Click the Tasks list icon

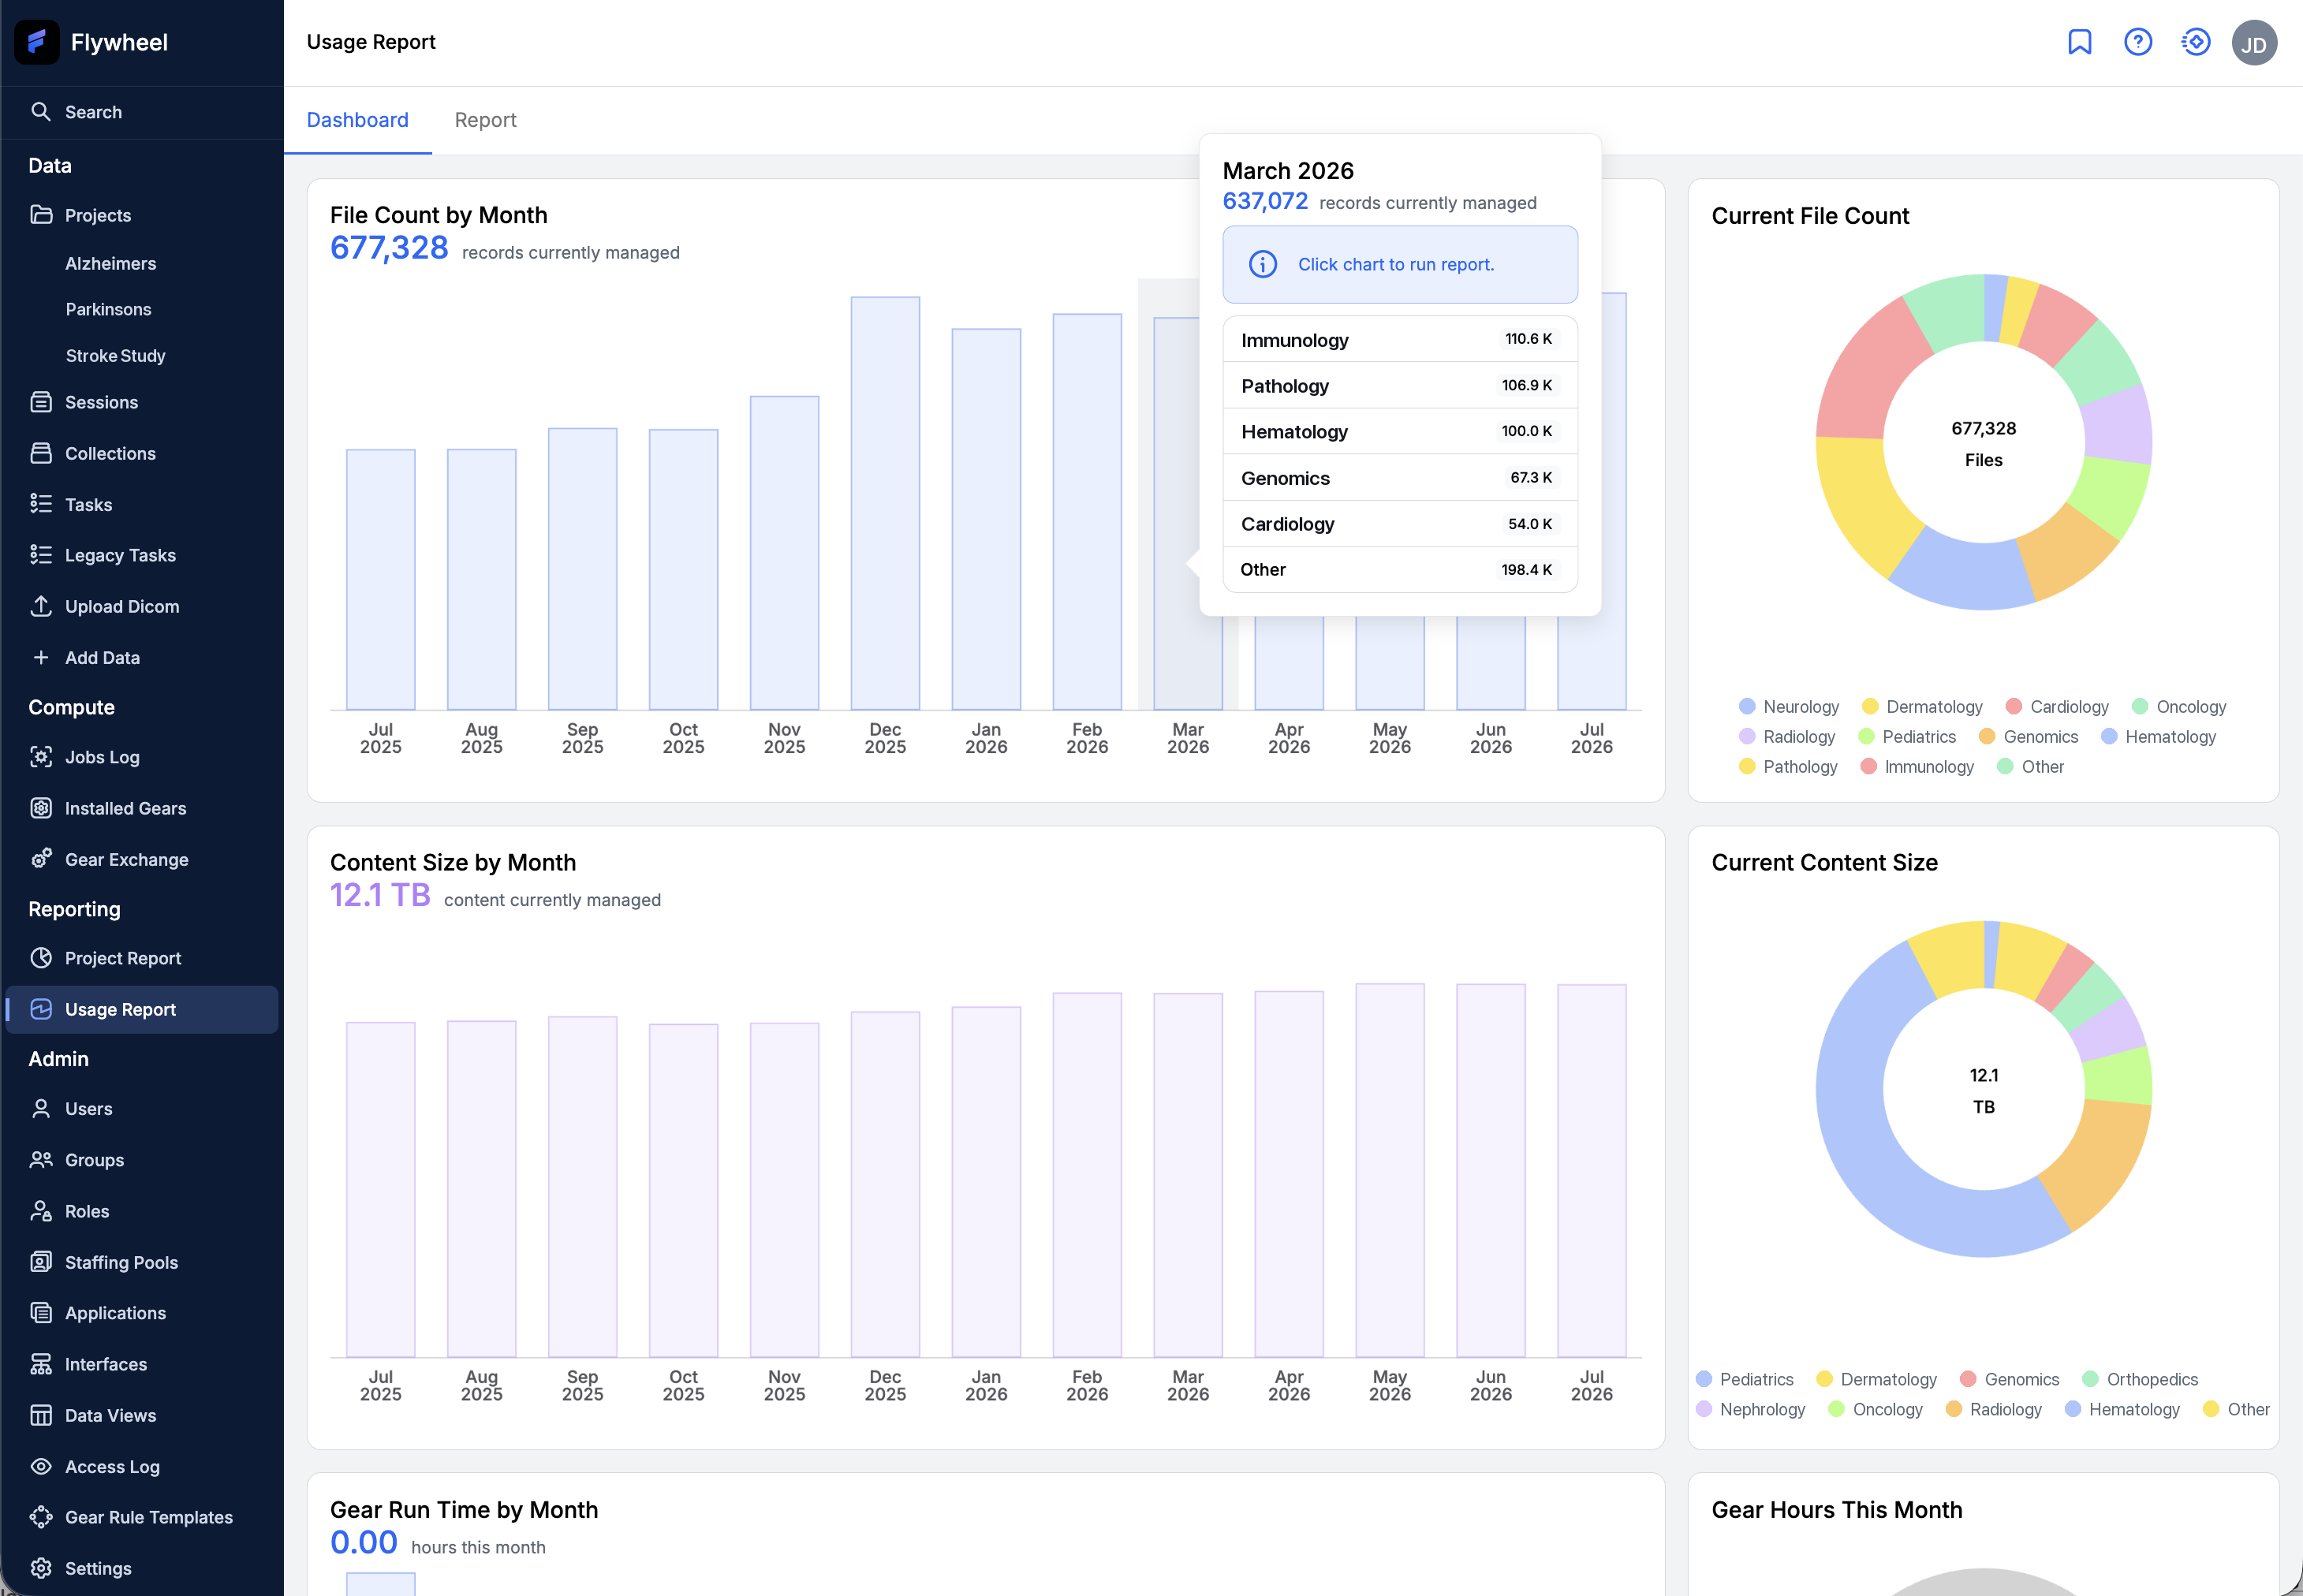[41, 504]
